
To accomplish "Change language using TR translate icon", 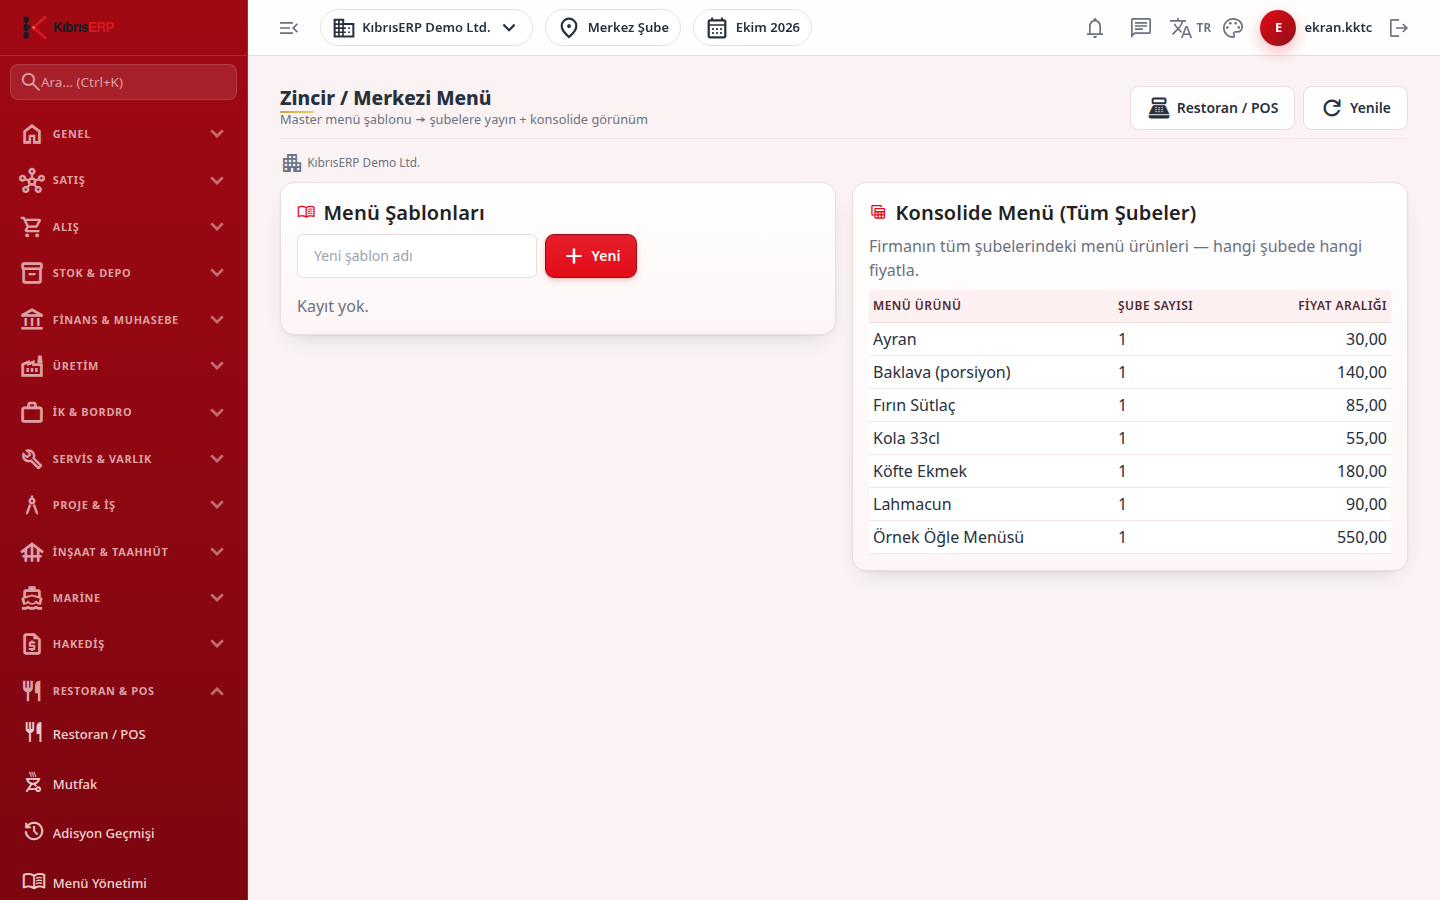I will click(1190, 28).
